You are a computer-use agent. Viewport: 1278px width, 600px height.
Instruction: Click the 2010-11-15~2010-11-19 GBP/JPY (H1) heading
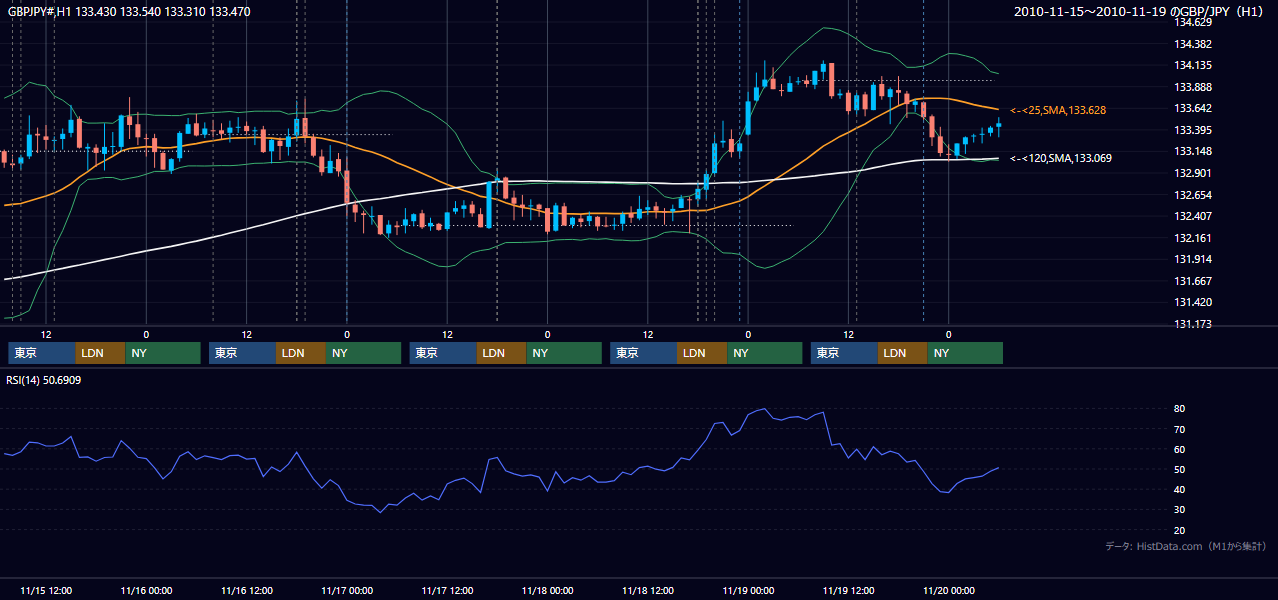(x=1141, y=12)
